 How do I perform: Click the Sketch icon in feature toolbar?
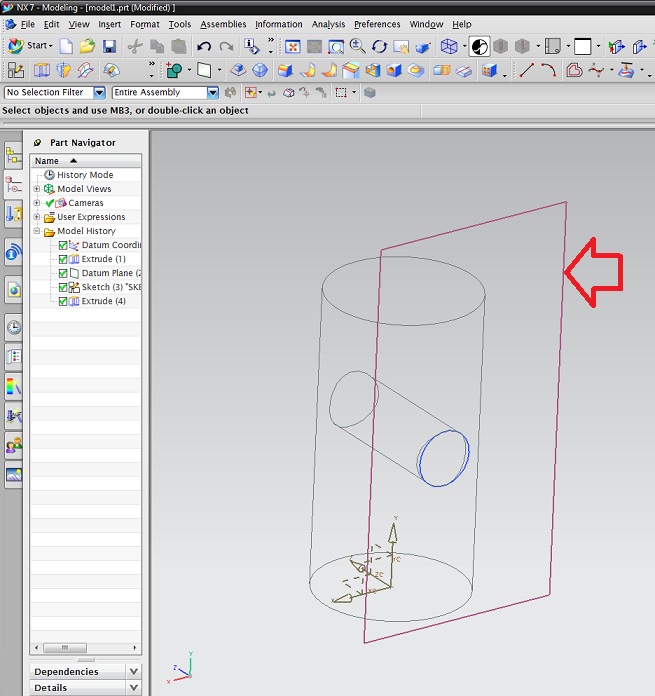[x=16, y=70]
